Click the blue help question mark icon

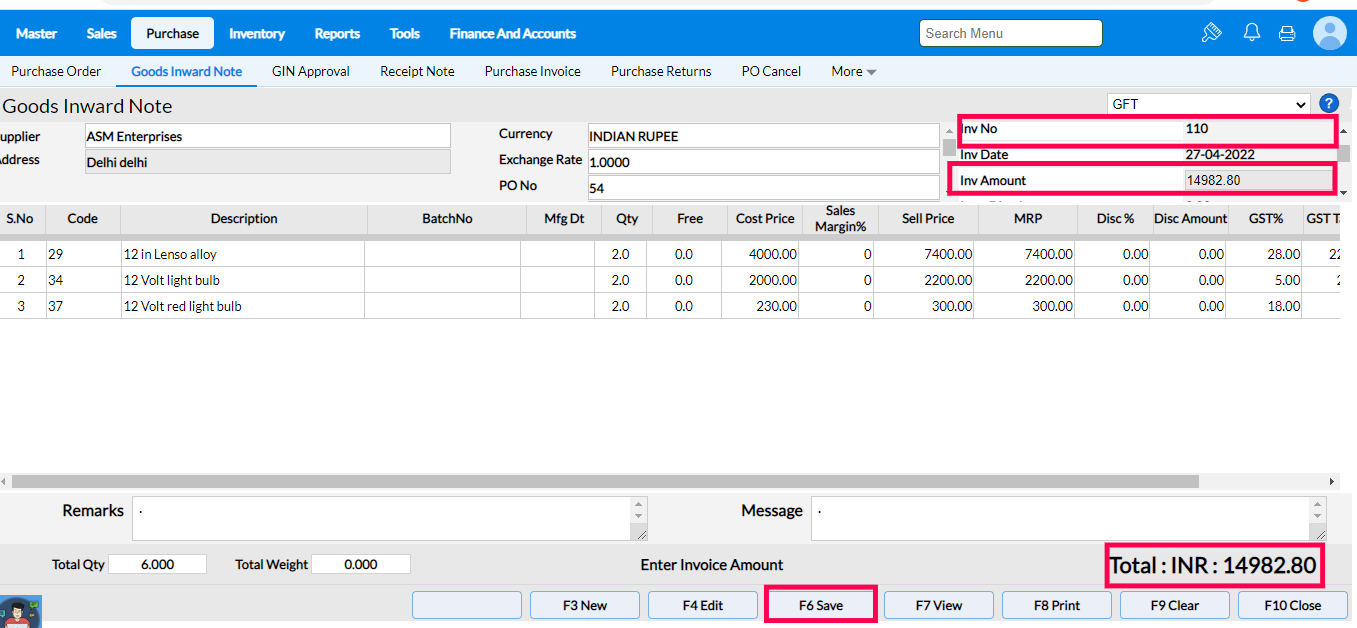1328,104
